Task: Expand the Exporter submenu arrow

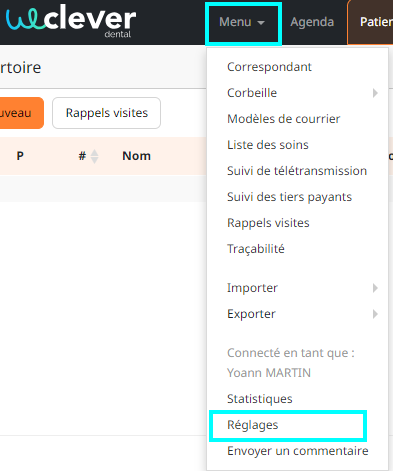Action: (x=375, y=314)
